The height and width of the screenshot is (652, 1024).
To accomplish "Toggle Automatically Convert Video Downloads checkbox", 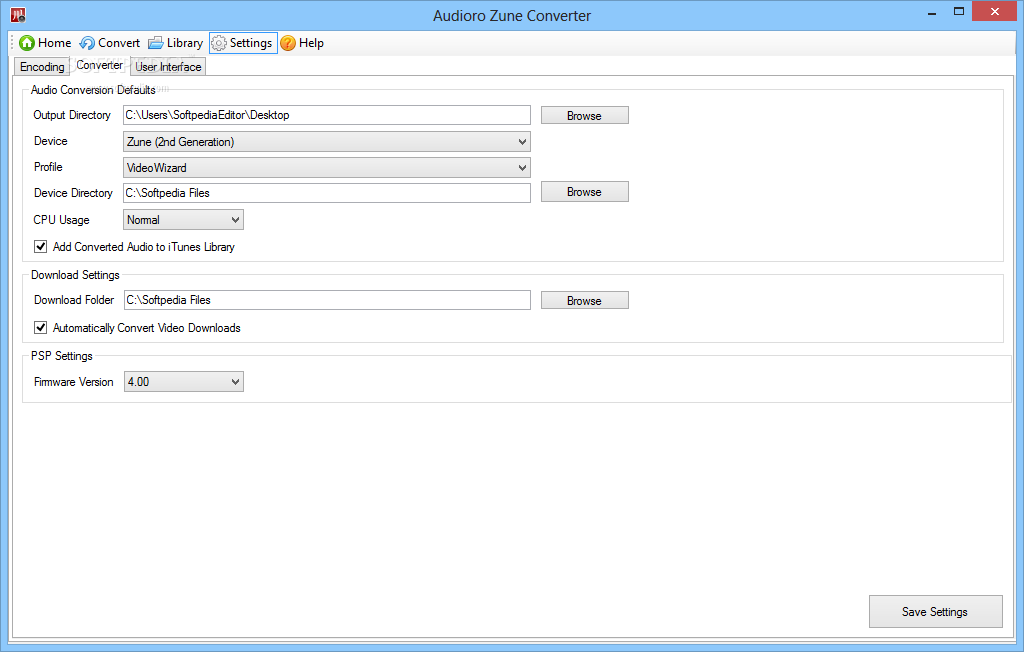I will click(40, 328).
